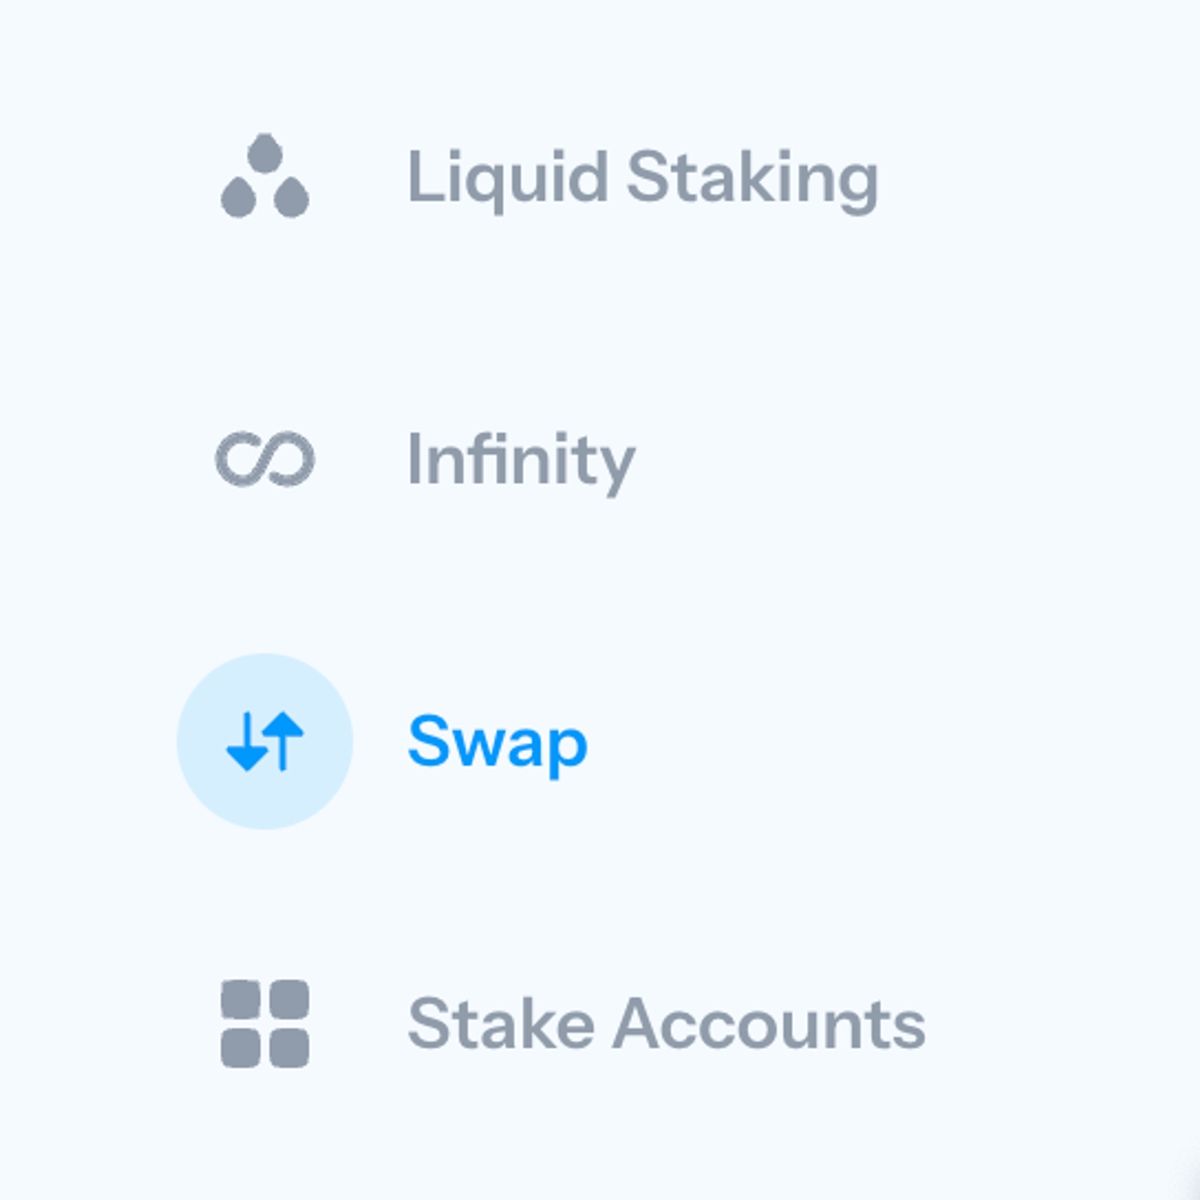
Task: Navigate to the Stake Accounts text label
Action: pos(666,1024)
